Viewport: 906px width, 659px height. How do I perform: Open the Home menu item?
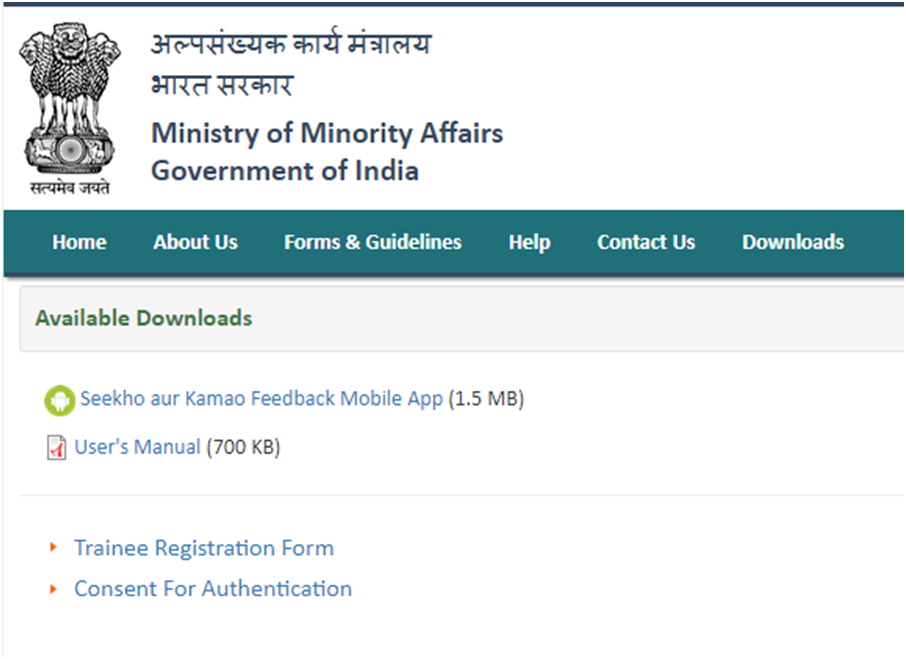tap(79, 242)
